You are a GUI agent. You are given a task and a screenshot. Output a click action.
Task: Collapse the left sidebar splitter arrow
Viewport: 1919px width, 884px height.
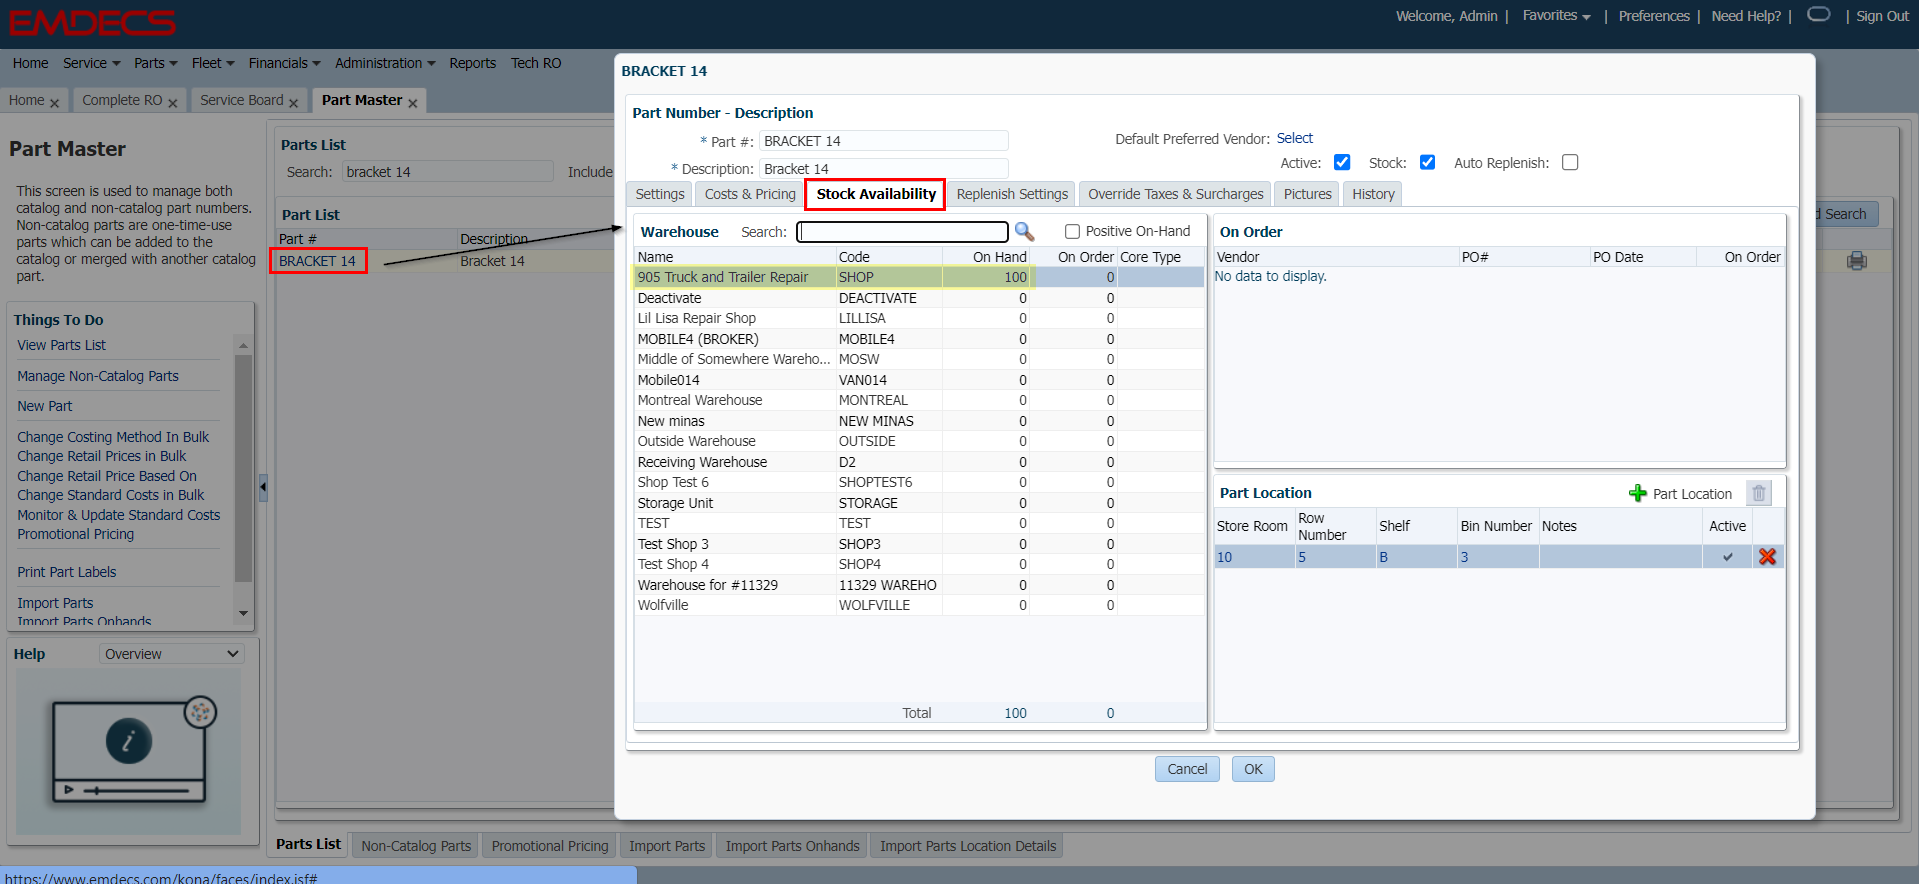[263, 487]
